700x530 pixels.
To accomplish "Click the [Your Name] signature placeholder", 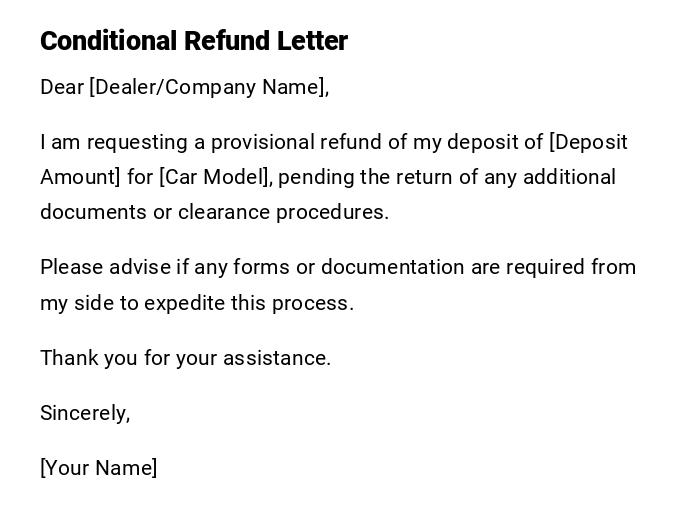I will (x=99, y=468).
